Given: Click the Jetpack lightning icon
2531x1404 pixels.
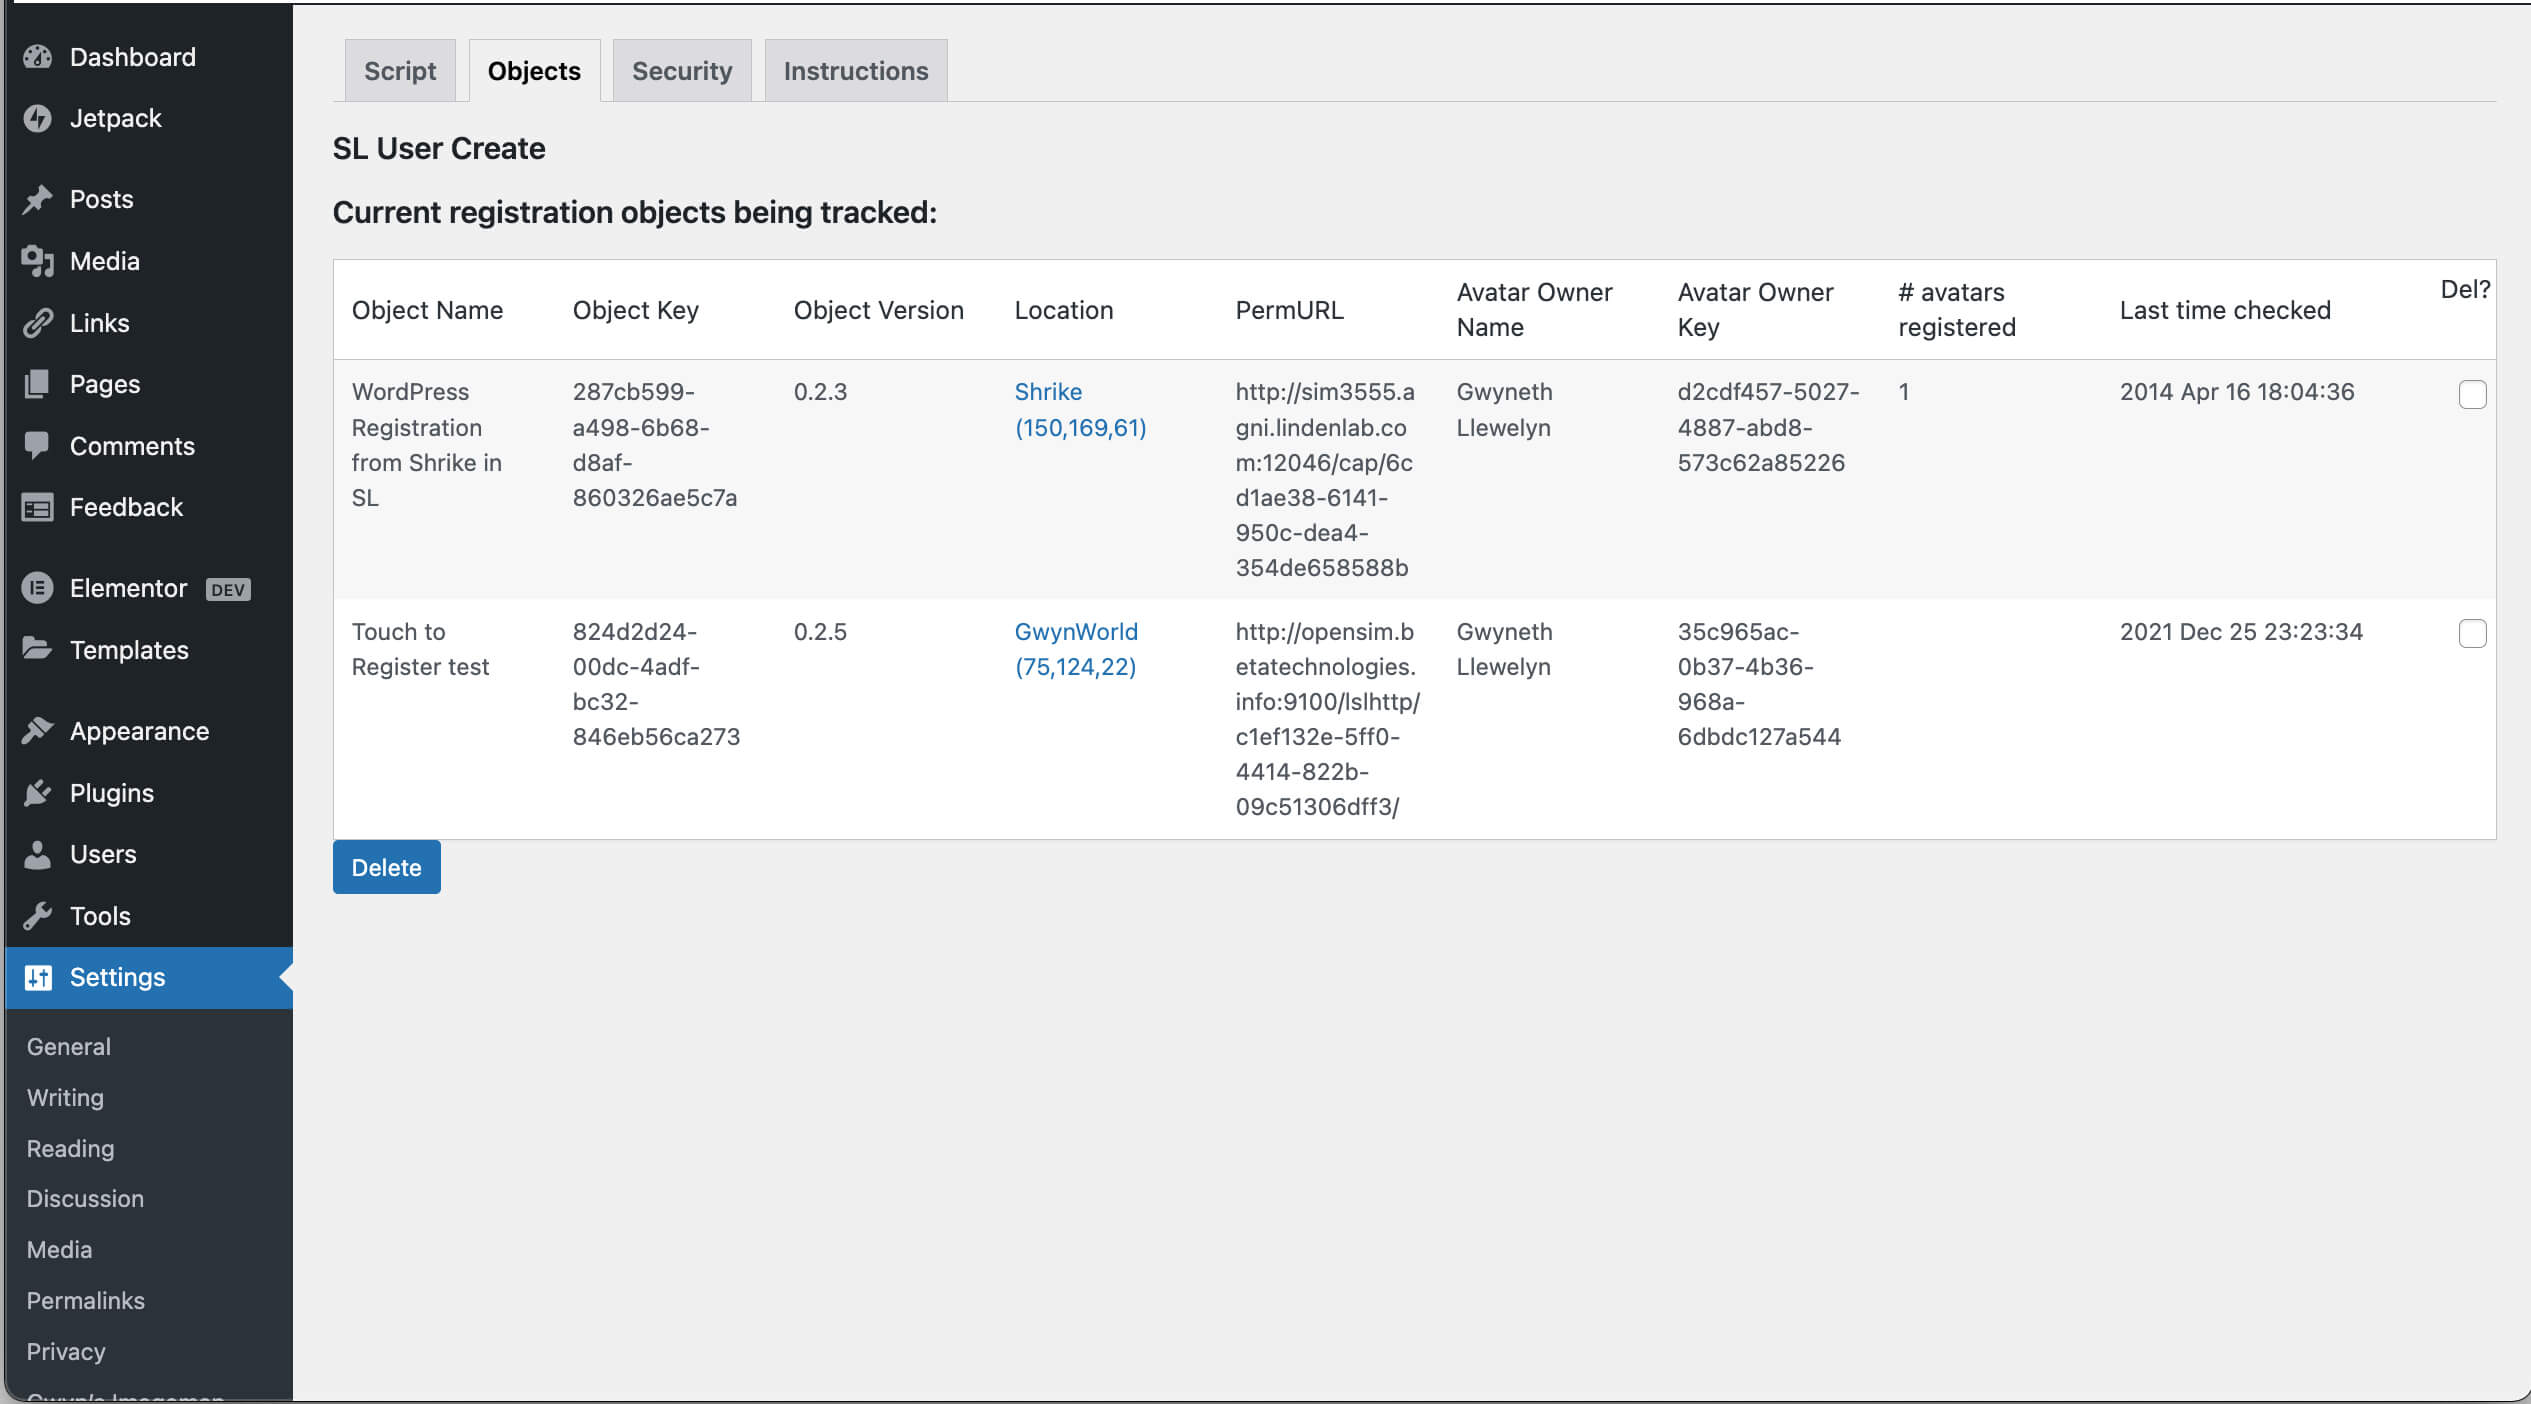Looking at the screenshot, I should point(38,118).
